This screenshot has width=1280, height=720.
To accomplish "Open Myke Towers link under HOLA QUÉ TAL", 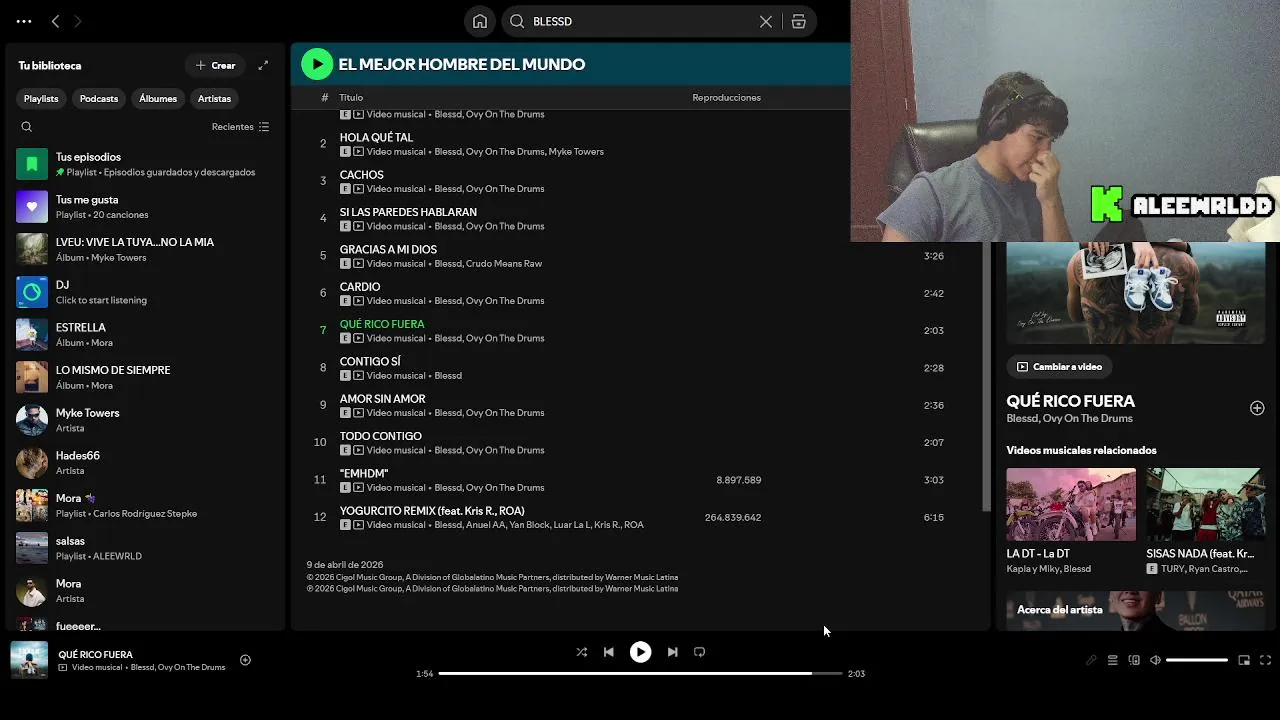I will point(577,152).
